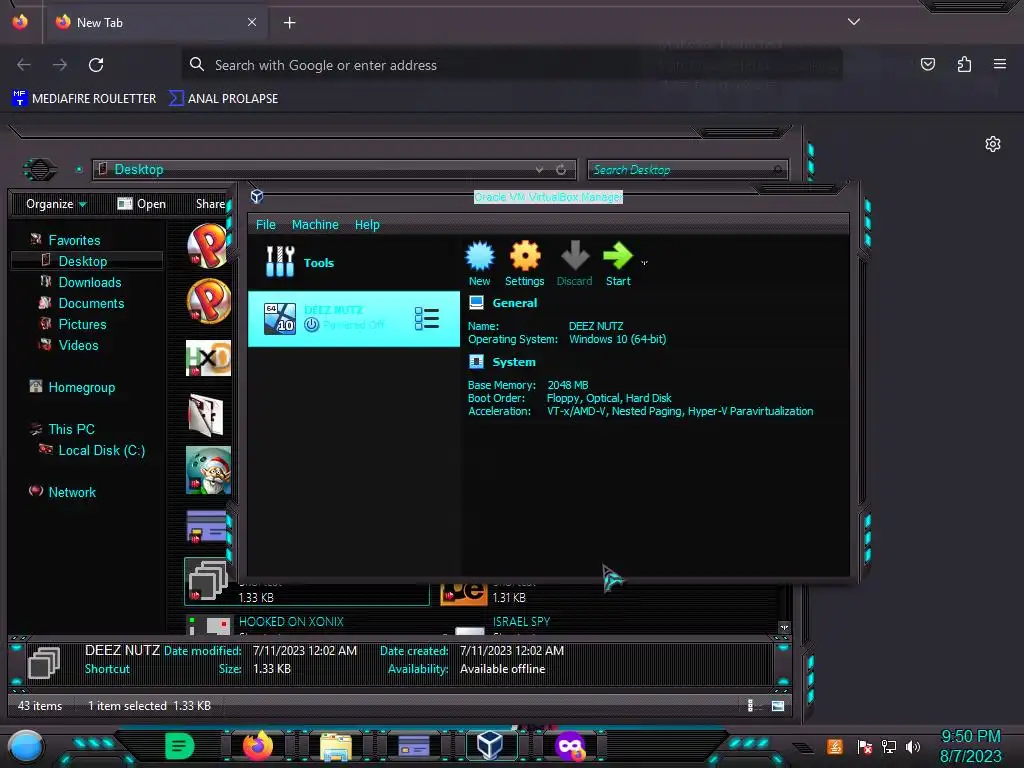Select Homegroup in Explorer navigation pane
The height and width of the screenshot is (768, 1024).
82,387
